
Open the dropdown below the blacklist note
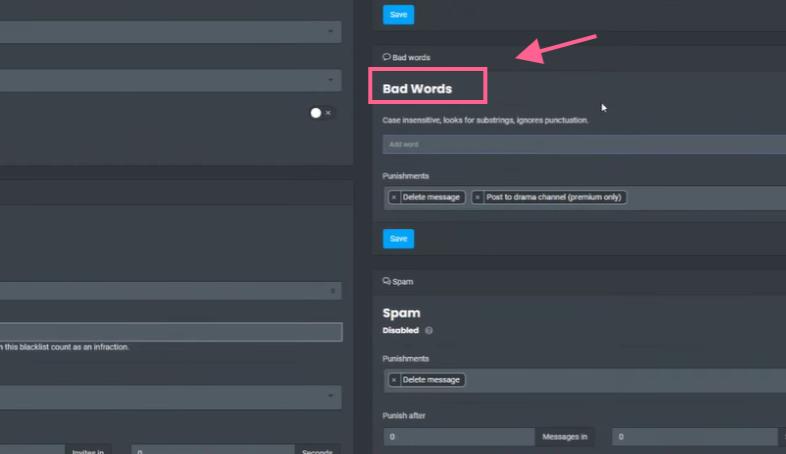170,397
